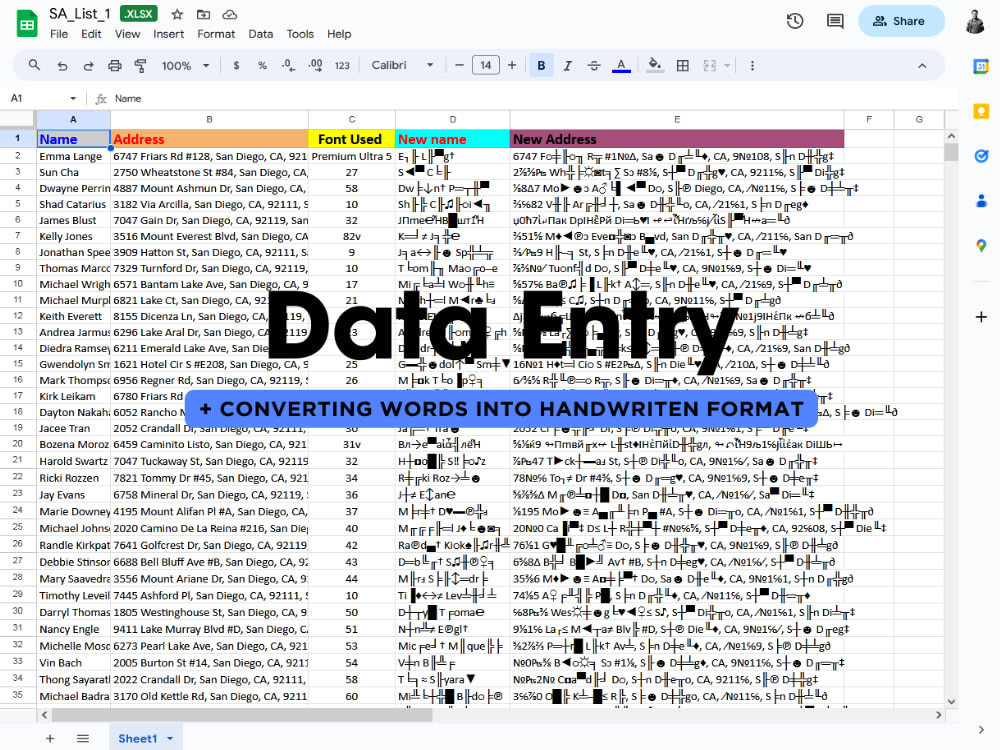Increase font size with plus button
Image resolution: width=1000 pixels, height=750 pixels.
coord(511,65)
